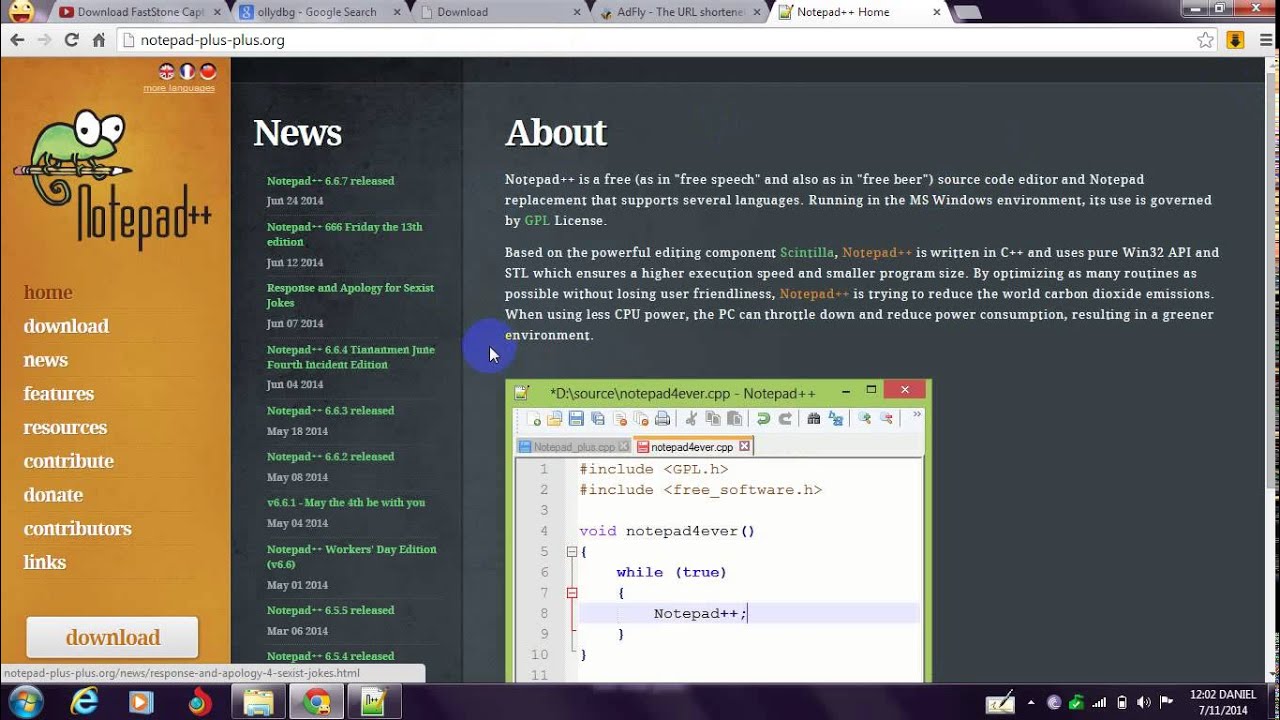Open news 'Notepad++ 6.5.5 released'
1280x720 pixels.
pos(330,611)
